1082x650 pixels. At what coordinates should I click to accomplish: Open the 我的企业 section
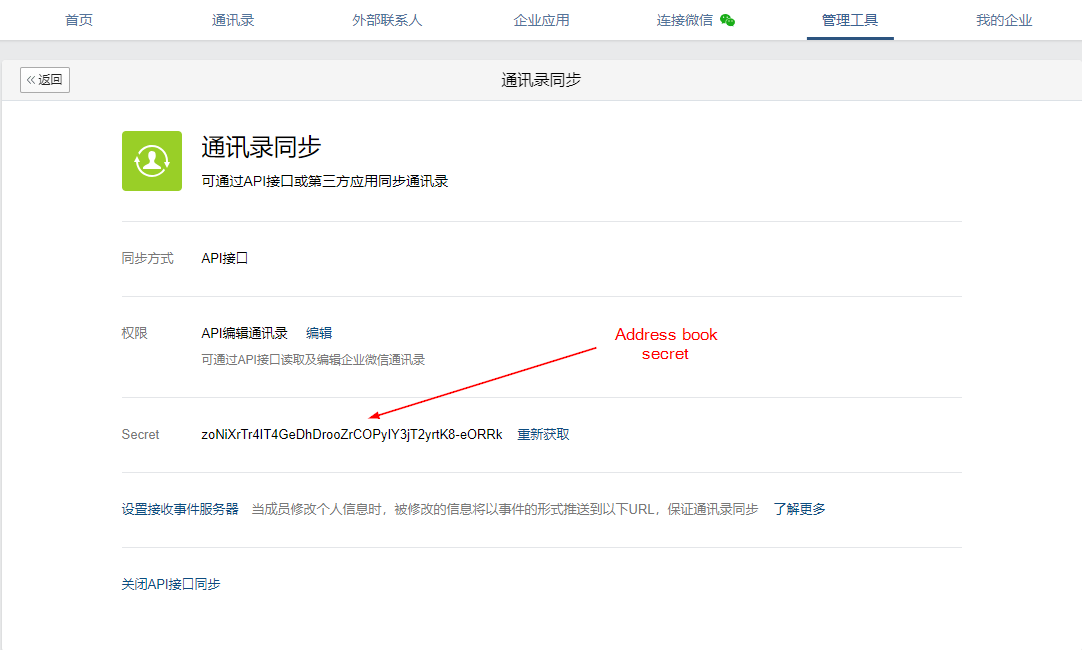click(x=1004, y=19)
